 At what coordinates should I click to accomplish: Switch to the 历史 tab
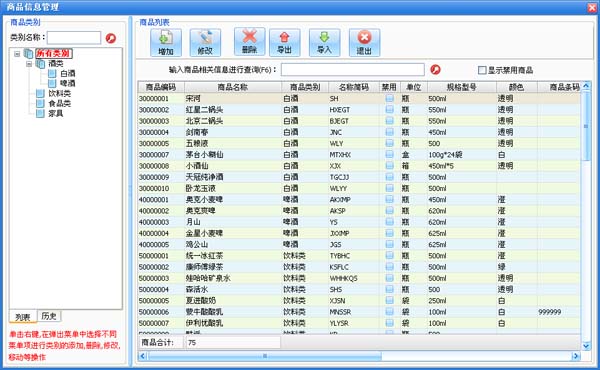point(49,316)
